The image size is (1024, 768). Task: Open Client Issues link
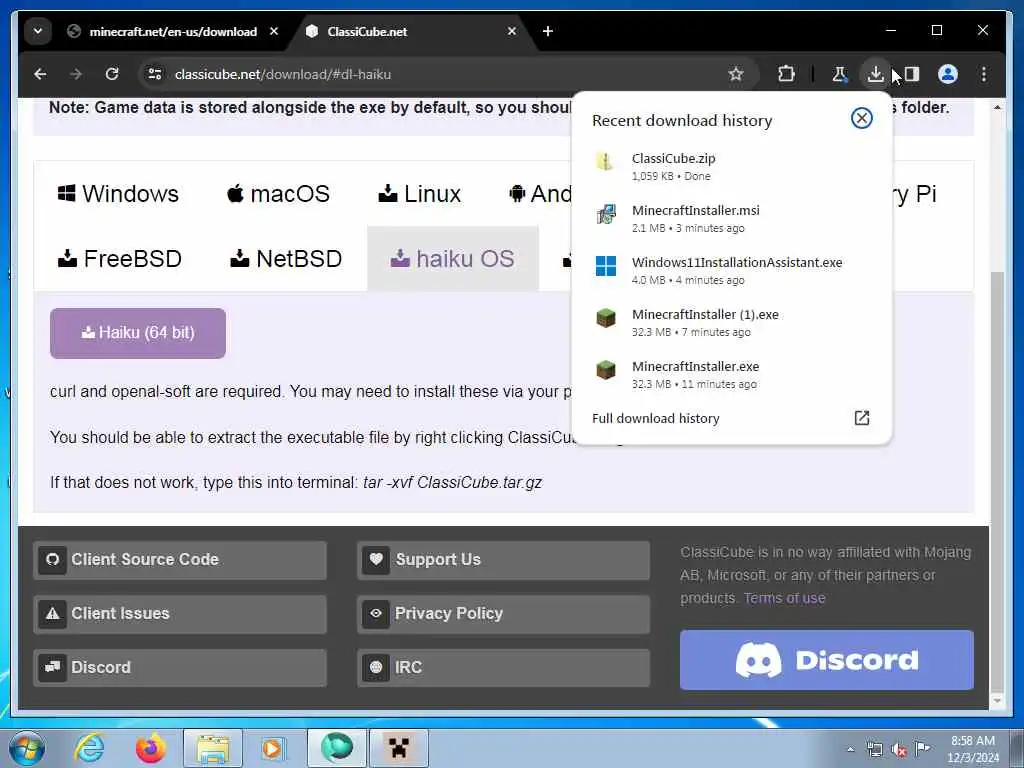pyautogui.click(x=180, y=614)
